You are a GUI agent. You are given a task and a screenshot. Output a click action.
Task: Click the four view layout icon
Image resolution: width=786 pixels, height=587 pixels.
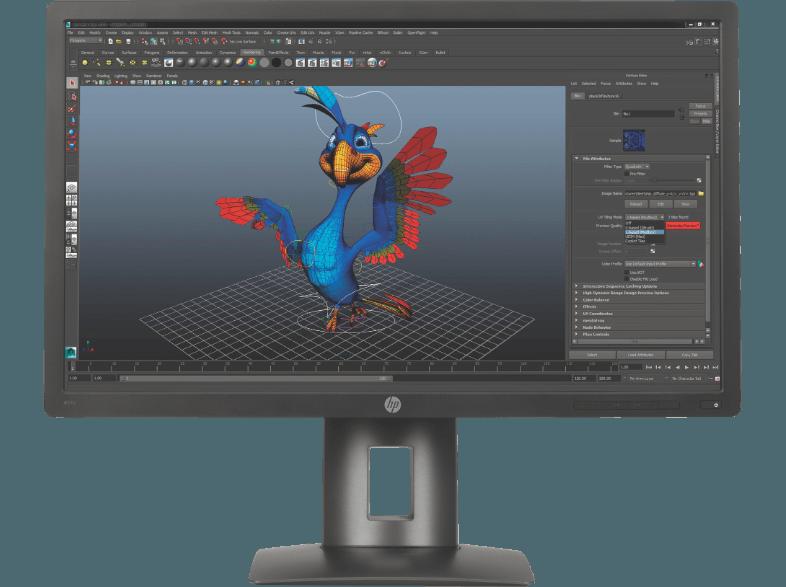(72, 201)
